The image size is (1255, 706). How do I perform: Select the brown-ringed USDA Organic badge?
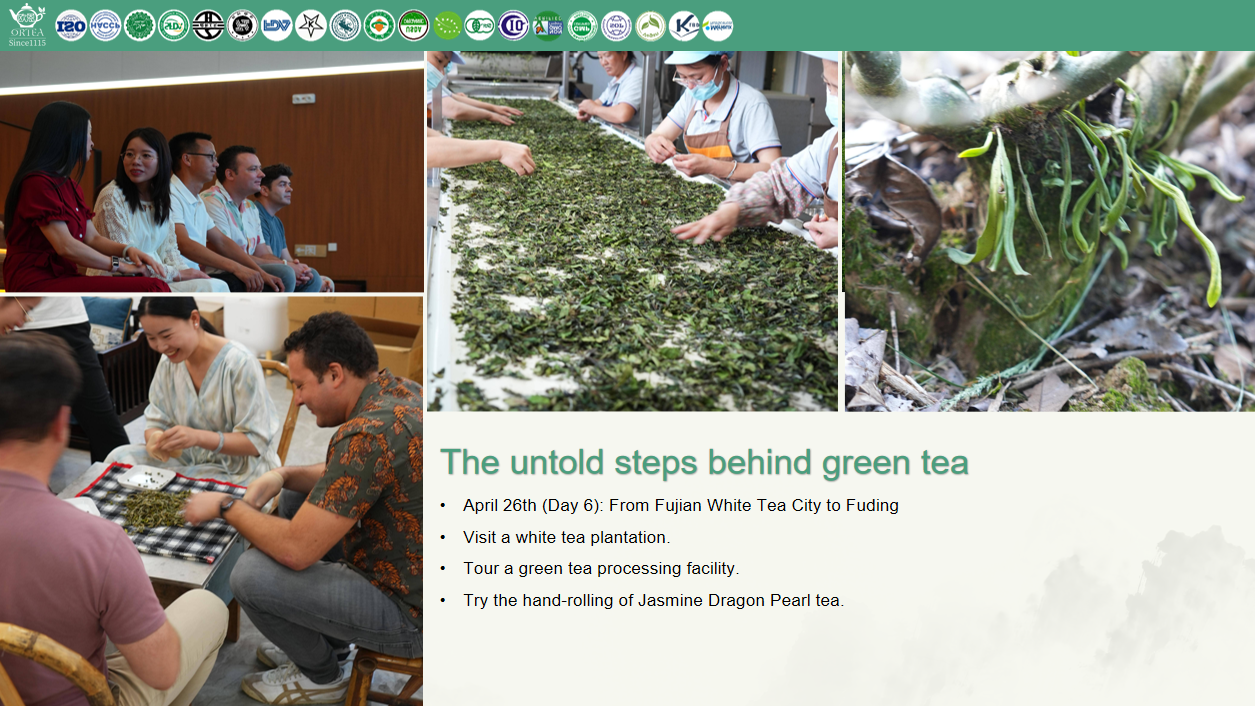(x=413, y=25)
